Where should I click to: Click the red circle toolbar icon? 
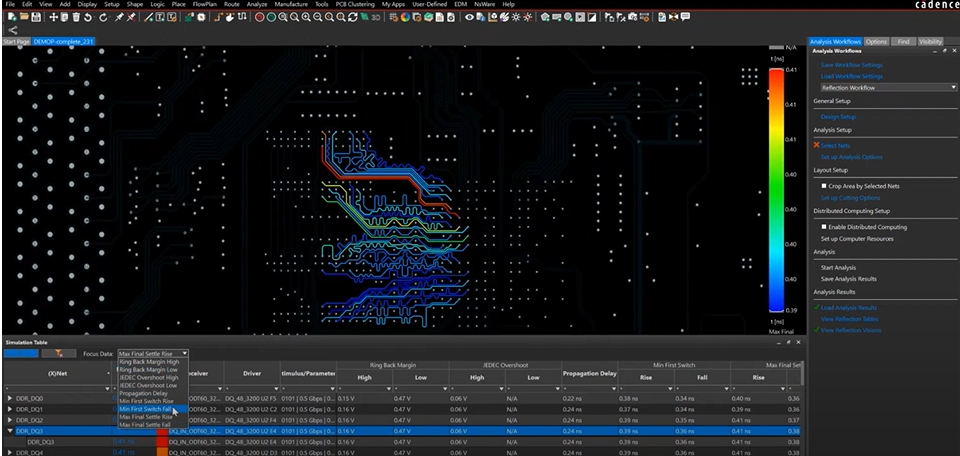(x=260, y=17)
